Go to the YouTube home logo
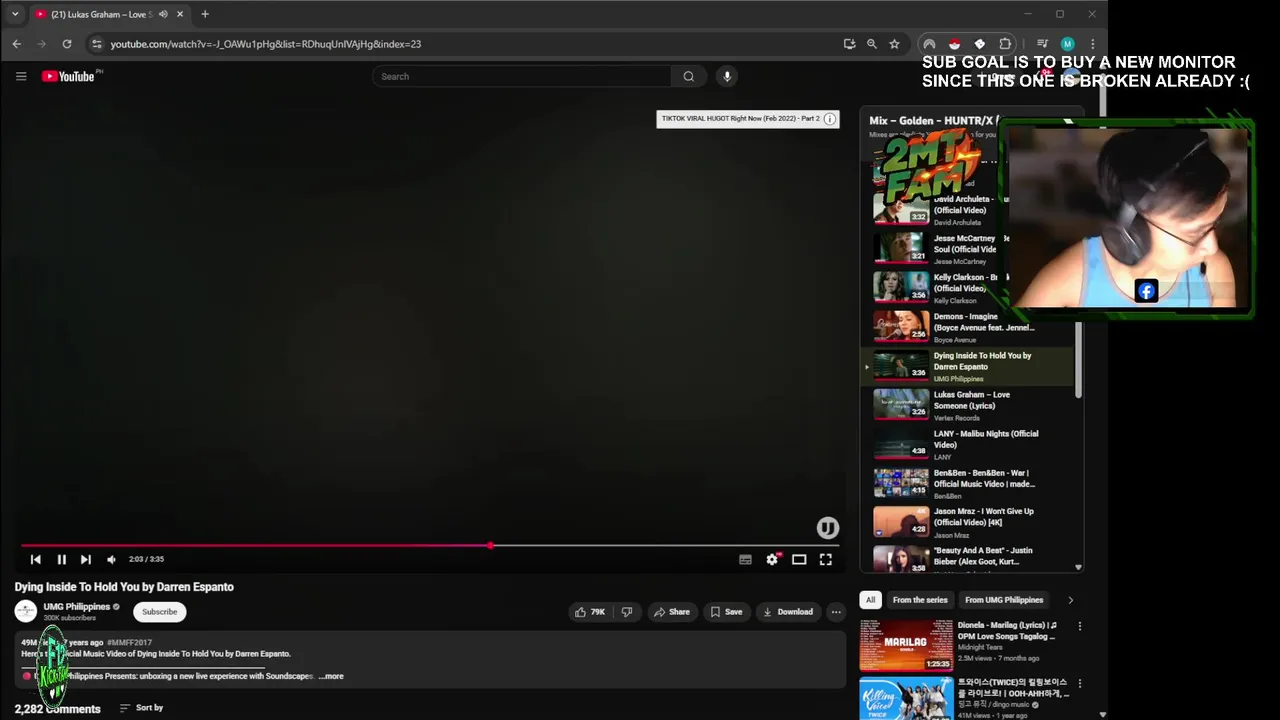This screenshot has width=1280, height=720. point(68,76)
